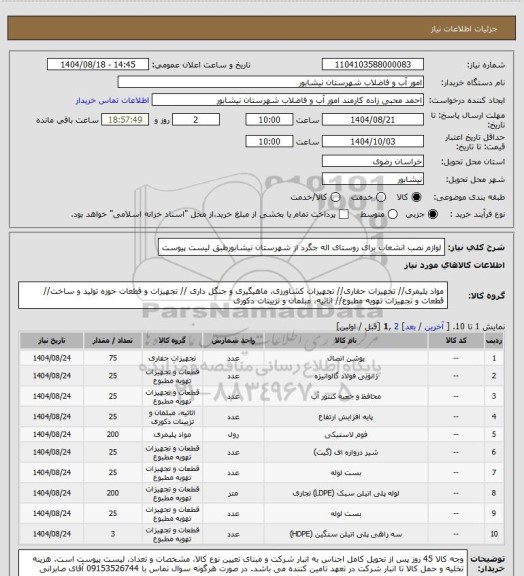Image resolution: width=524 pixels, height=576 pixels.
Task: Click the group مواد پلیمری in row 5
Action: pos(172,435)
